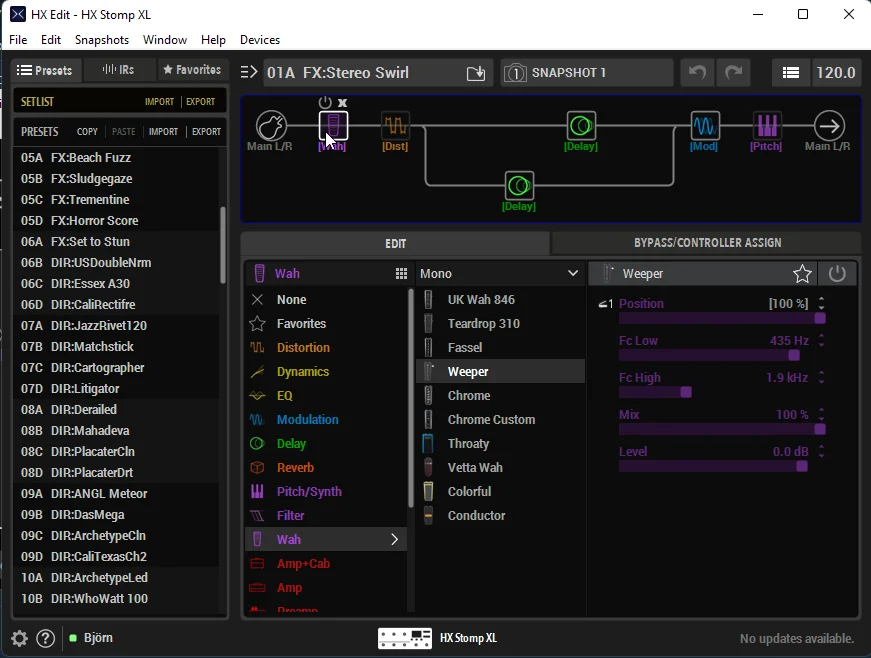Open the snapshot camera icon
Screen dimensions: 871x658
coord(515,73)
